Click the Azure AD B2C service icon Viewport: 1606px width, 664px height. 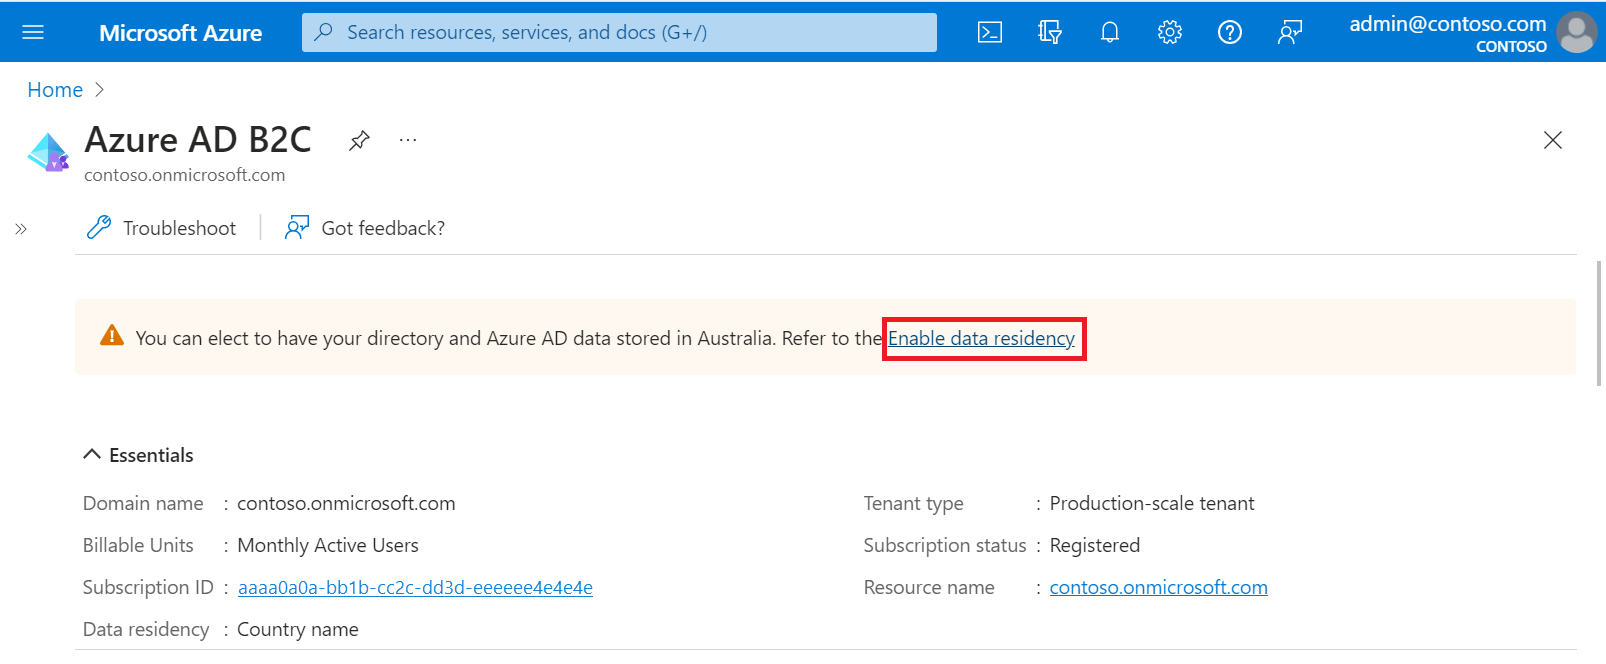click(48, 152)
